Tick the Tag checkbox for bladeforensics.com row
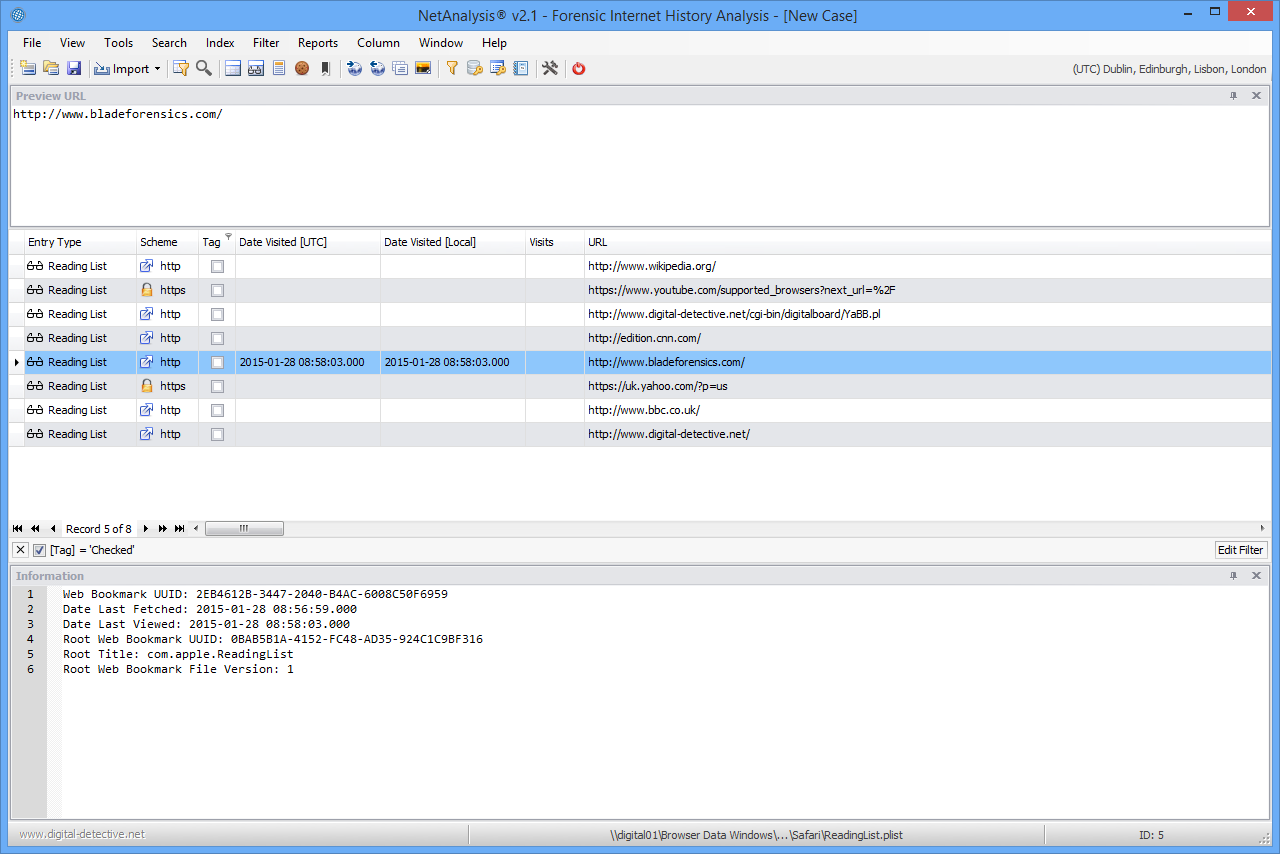The height and width of the screenshot is (854, 1280). [217, 362]
